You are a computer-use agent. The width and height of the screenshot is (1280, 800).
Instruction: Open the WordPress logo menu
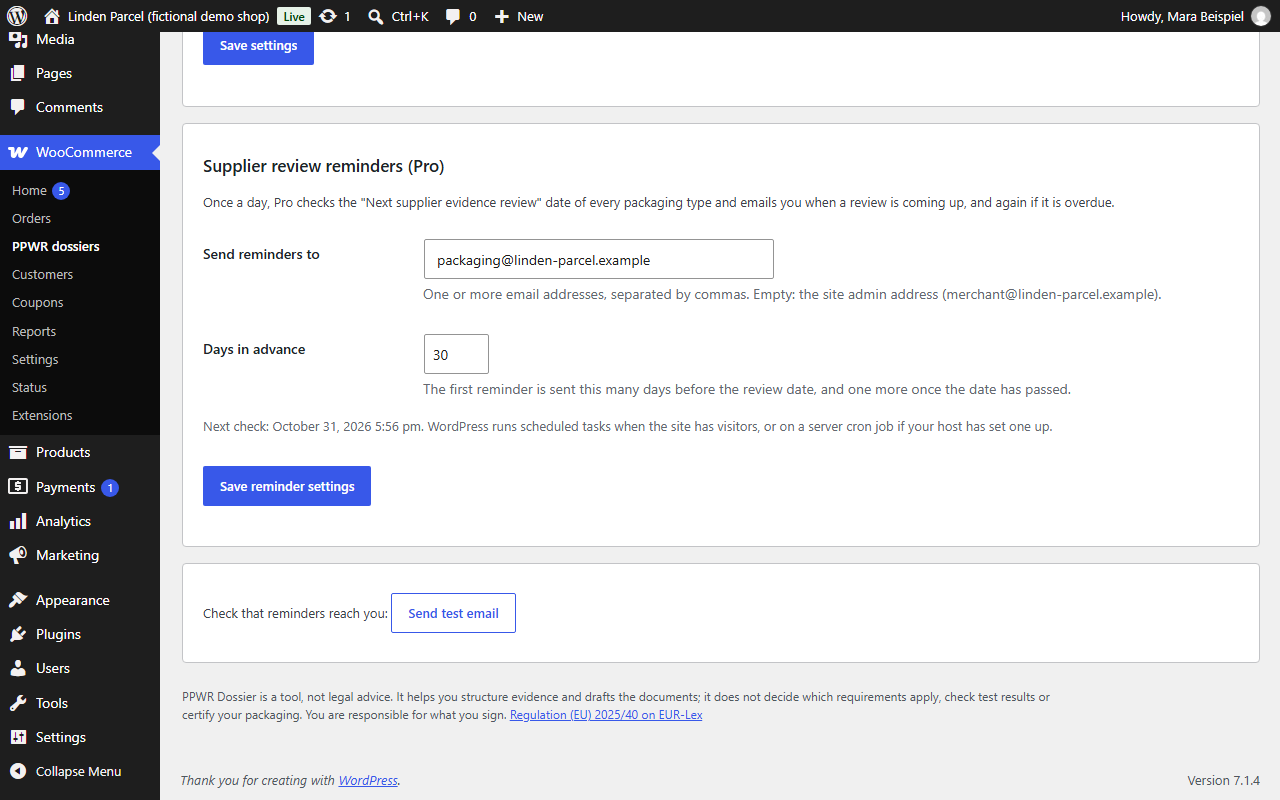click(16, 16)
